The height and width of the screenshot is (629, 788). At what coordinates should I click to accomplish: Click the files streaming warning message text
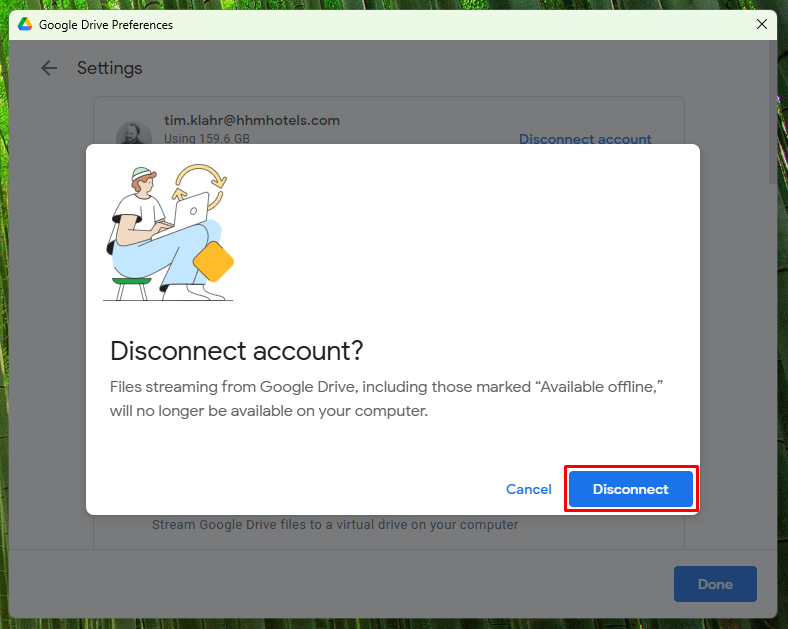point(387,398)
